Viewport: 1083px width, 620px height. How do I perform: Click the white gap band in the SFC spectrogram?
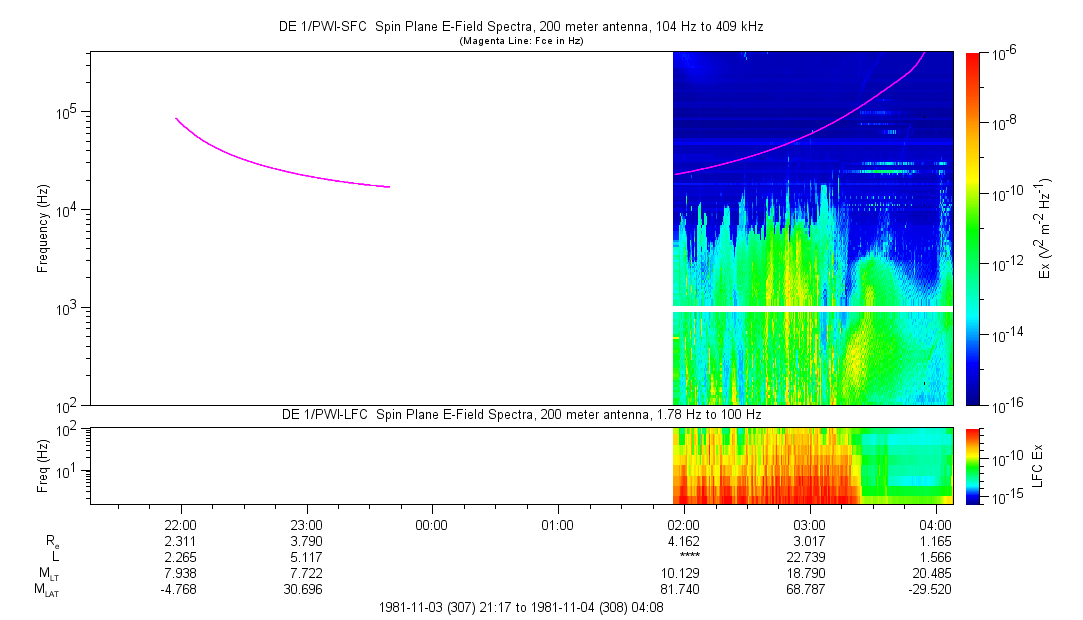[x=812, y=308]
